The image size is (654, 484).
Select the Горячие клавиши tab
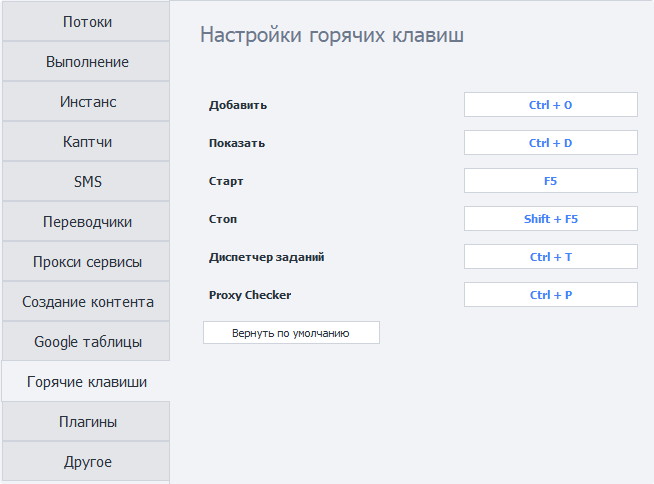click(x=86, y=382)
